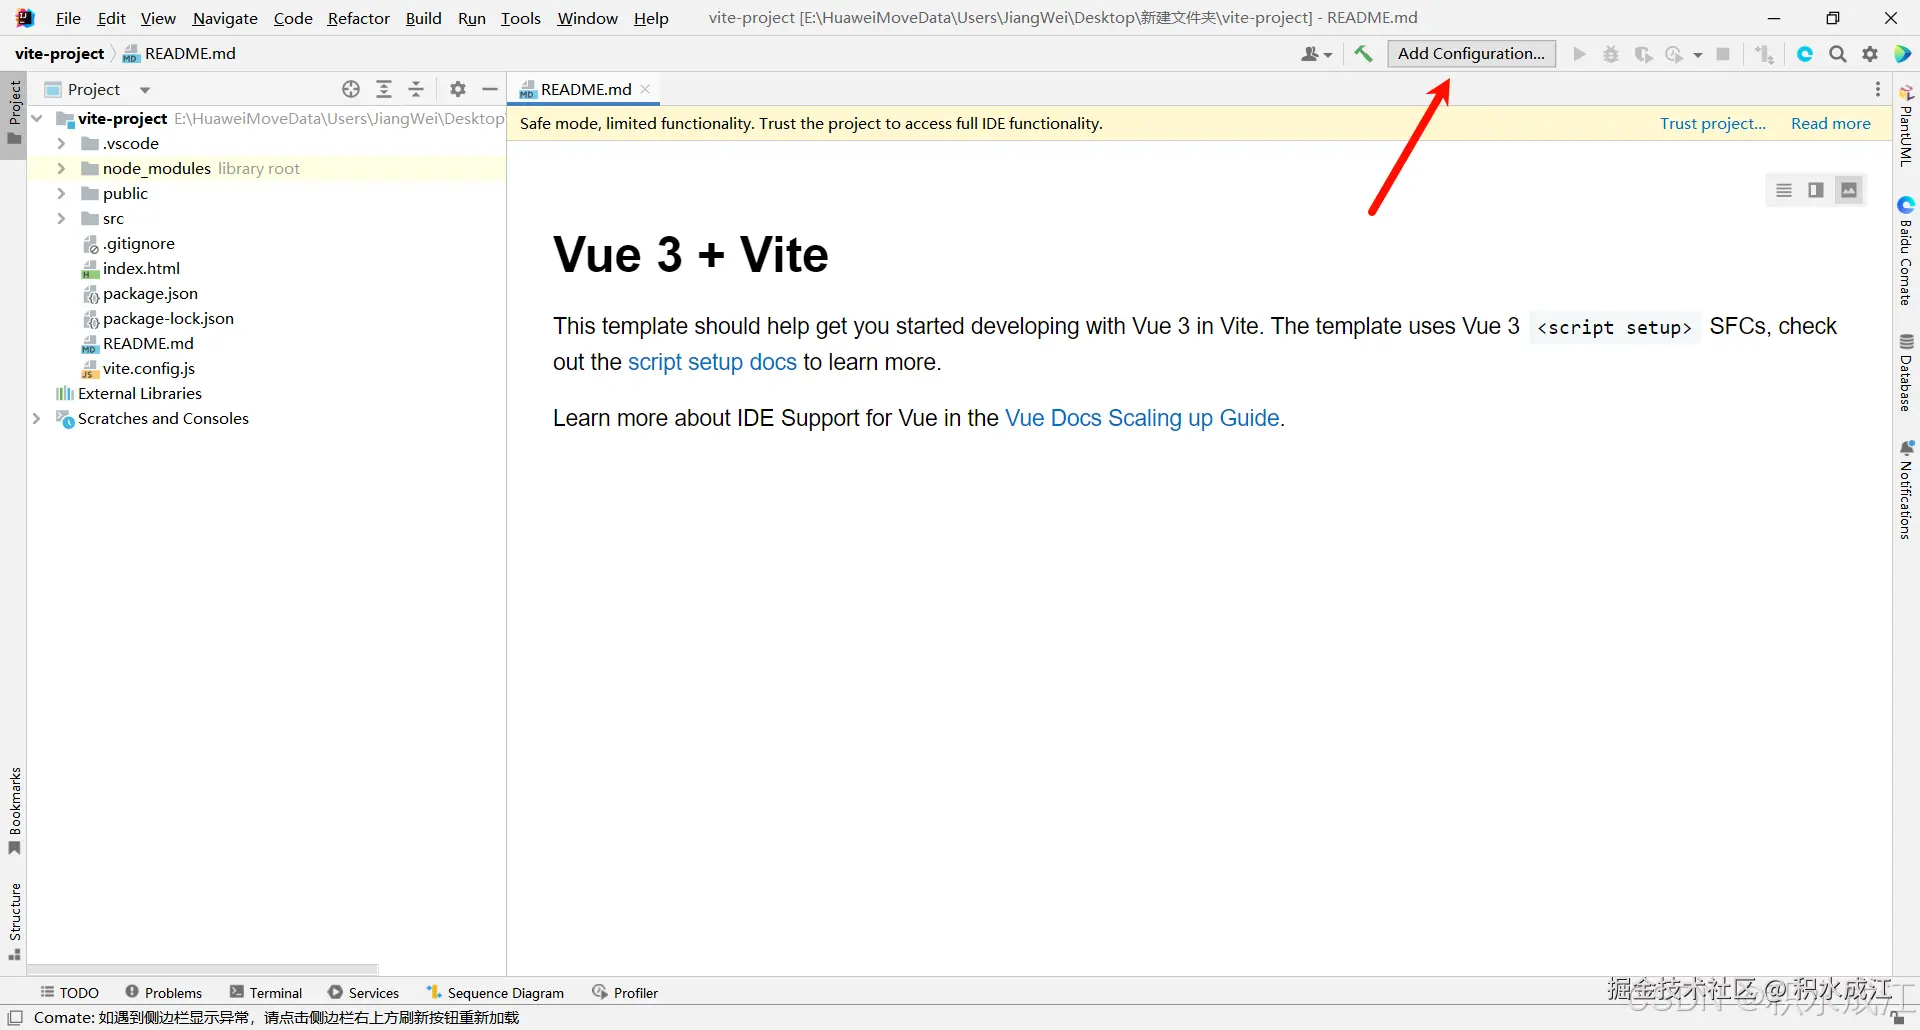Open the profiler run dropdown arrow
This screenshot has width=1920, height=1030.
click(x=1698, y=55)
